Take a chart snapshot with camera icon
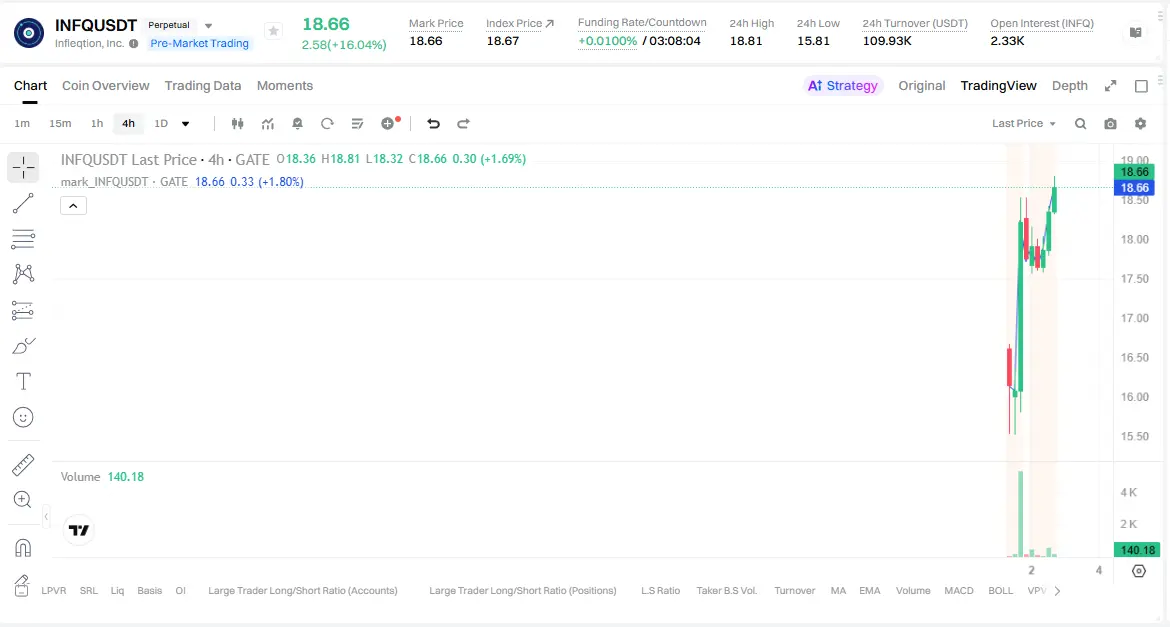This screenshot has height=627, width=1170. [x=1110, y=123]
